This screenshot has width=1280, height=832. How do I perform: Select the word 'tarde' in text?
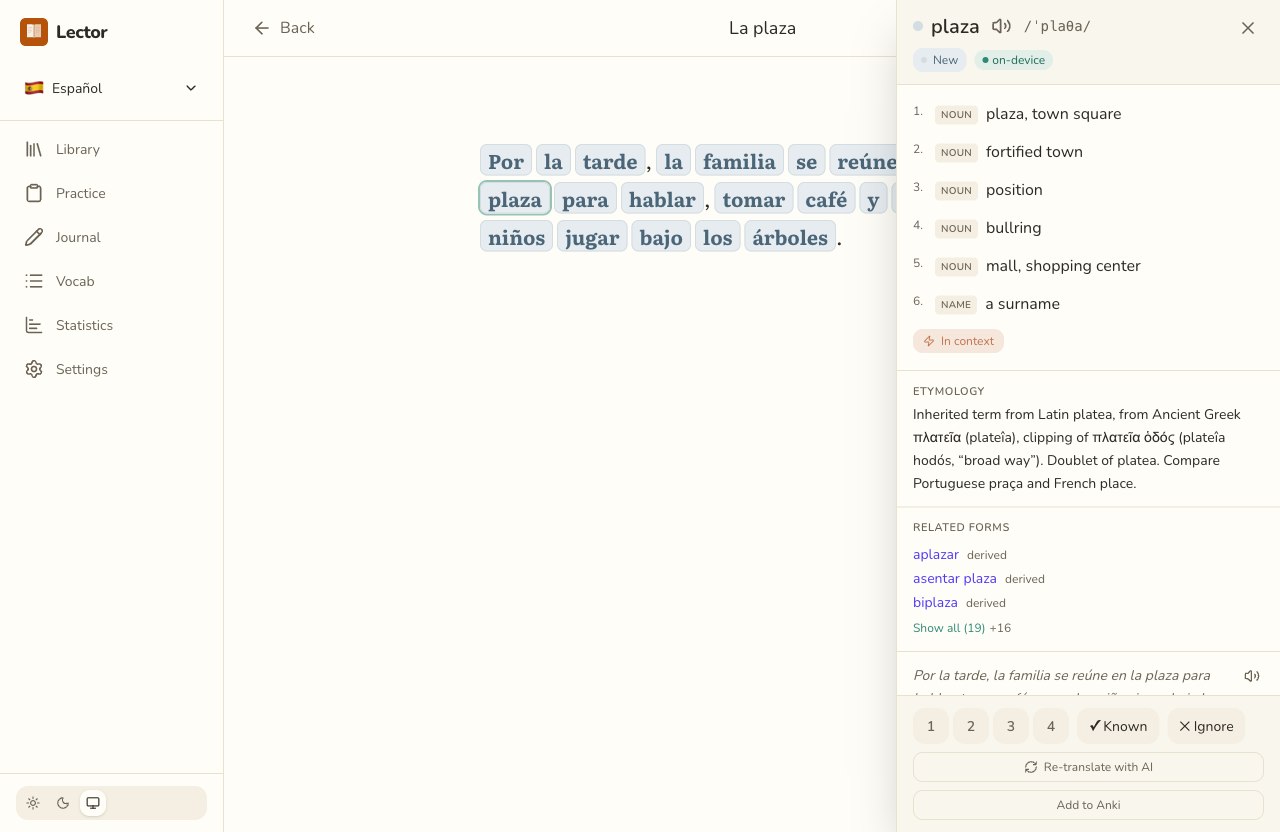coord(610,161)
